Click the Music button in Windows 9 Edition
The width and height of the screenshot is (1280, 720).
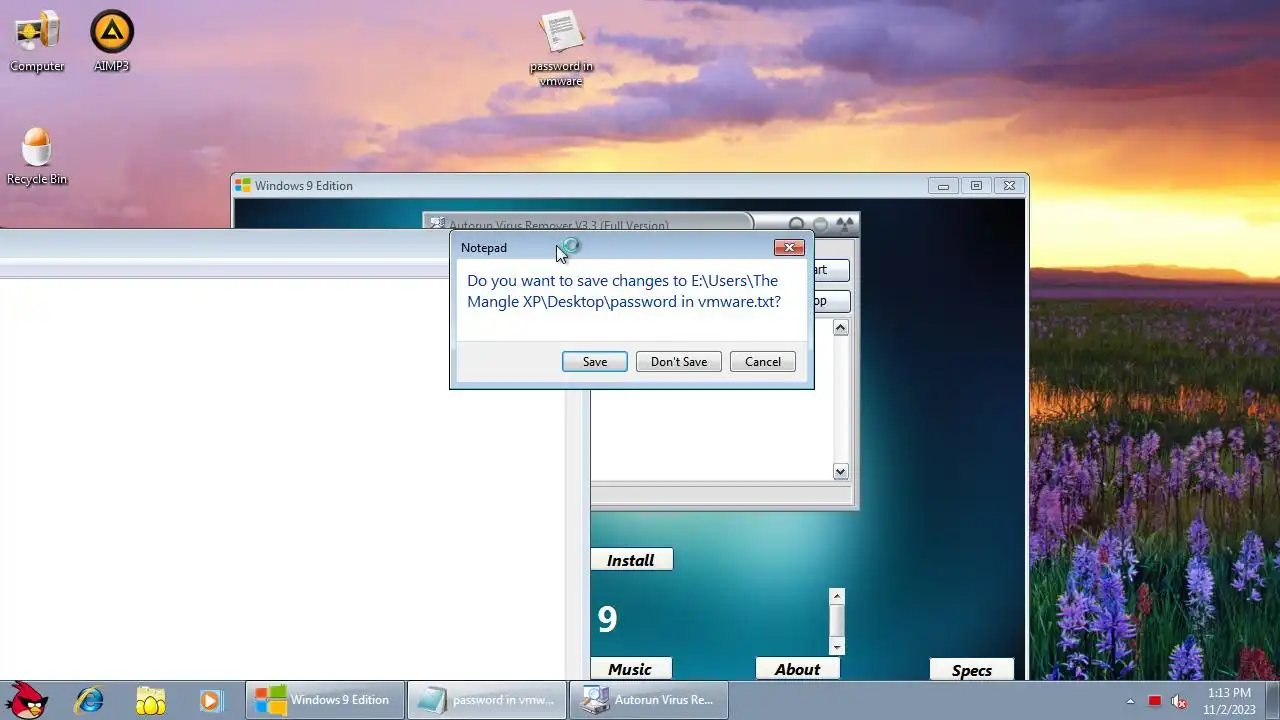[x=630, y=669]
